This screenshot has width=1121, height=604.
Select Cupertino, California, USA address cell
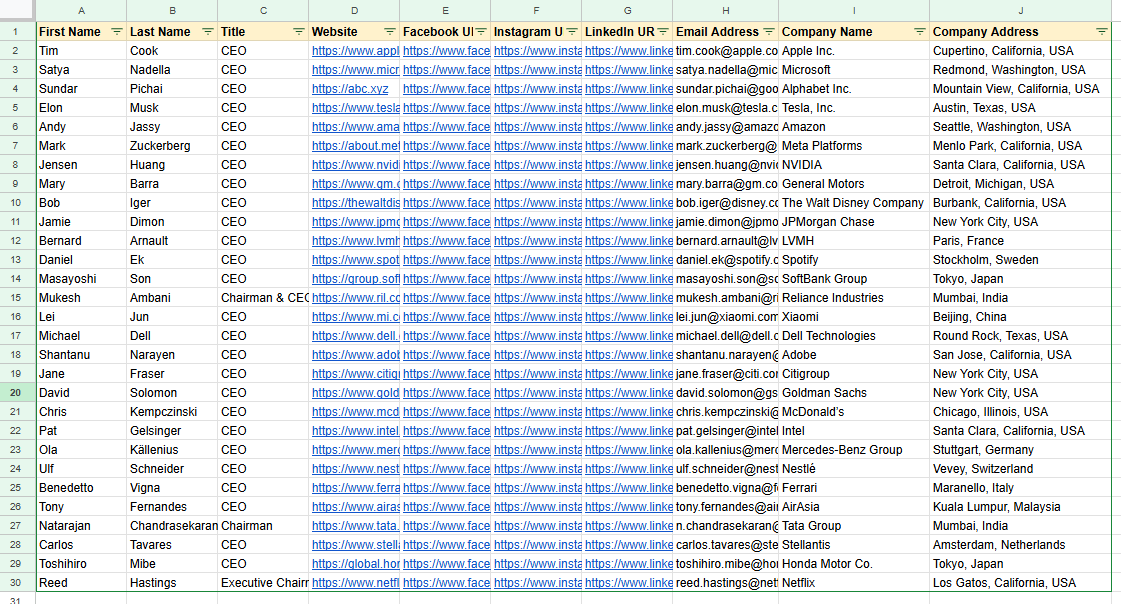click(x=1020, y=51)
